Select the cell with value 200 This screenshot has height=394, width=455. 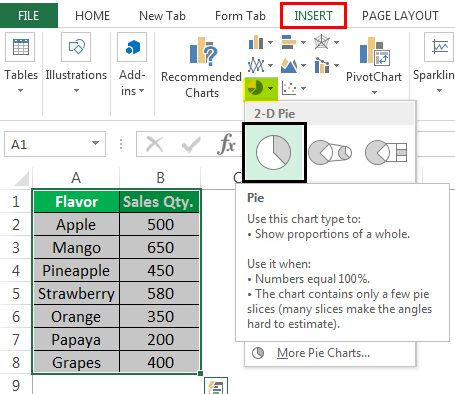coord(160,339)
